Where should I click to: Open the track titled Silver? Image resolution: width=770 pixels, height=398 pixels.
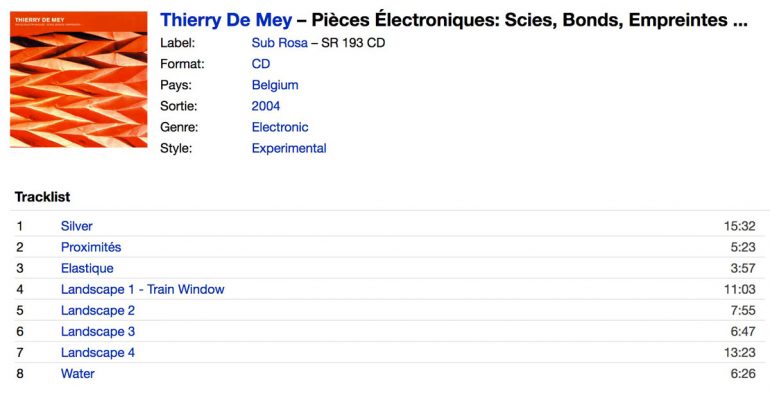click(x=77, y=226)
